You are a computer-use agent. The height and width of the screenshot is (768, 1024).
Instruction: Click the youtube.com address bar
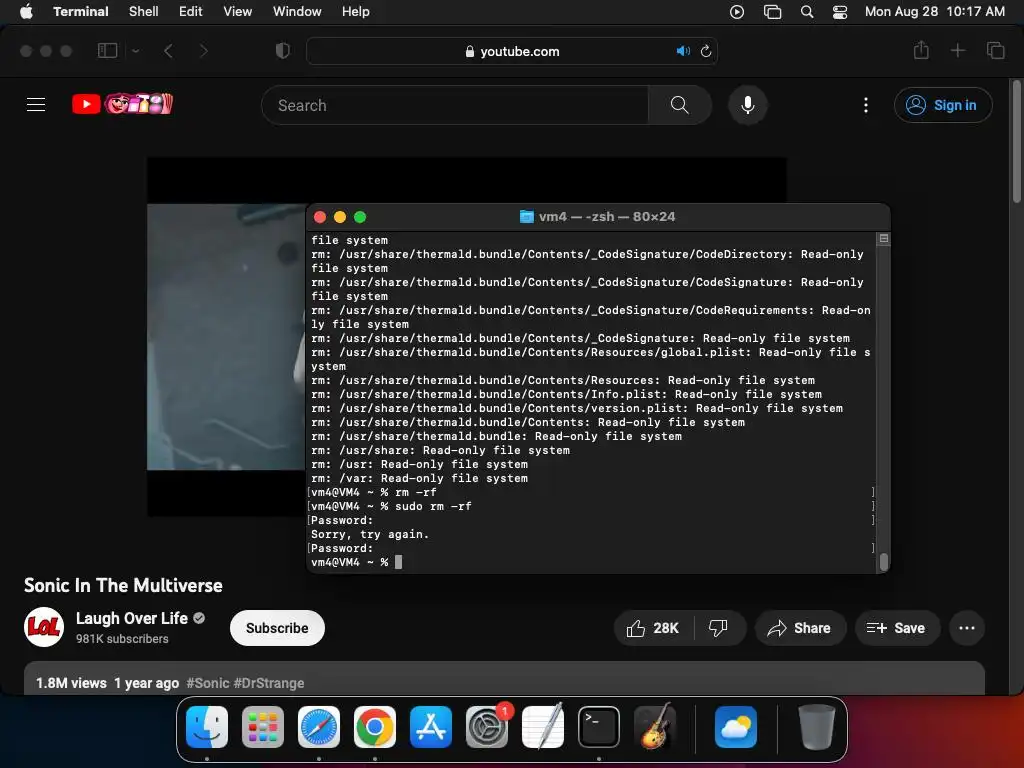[x=512, y=51]
